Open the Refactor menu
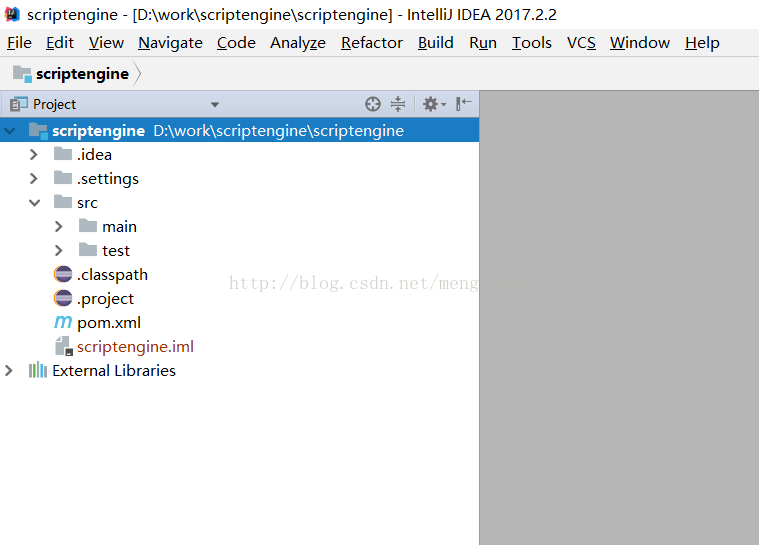 pyautogui.click(x=372, y=43)
